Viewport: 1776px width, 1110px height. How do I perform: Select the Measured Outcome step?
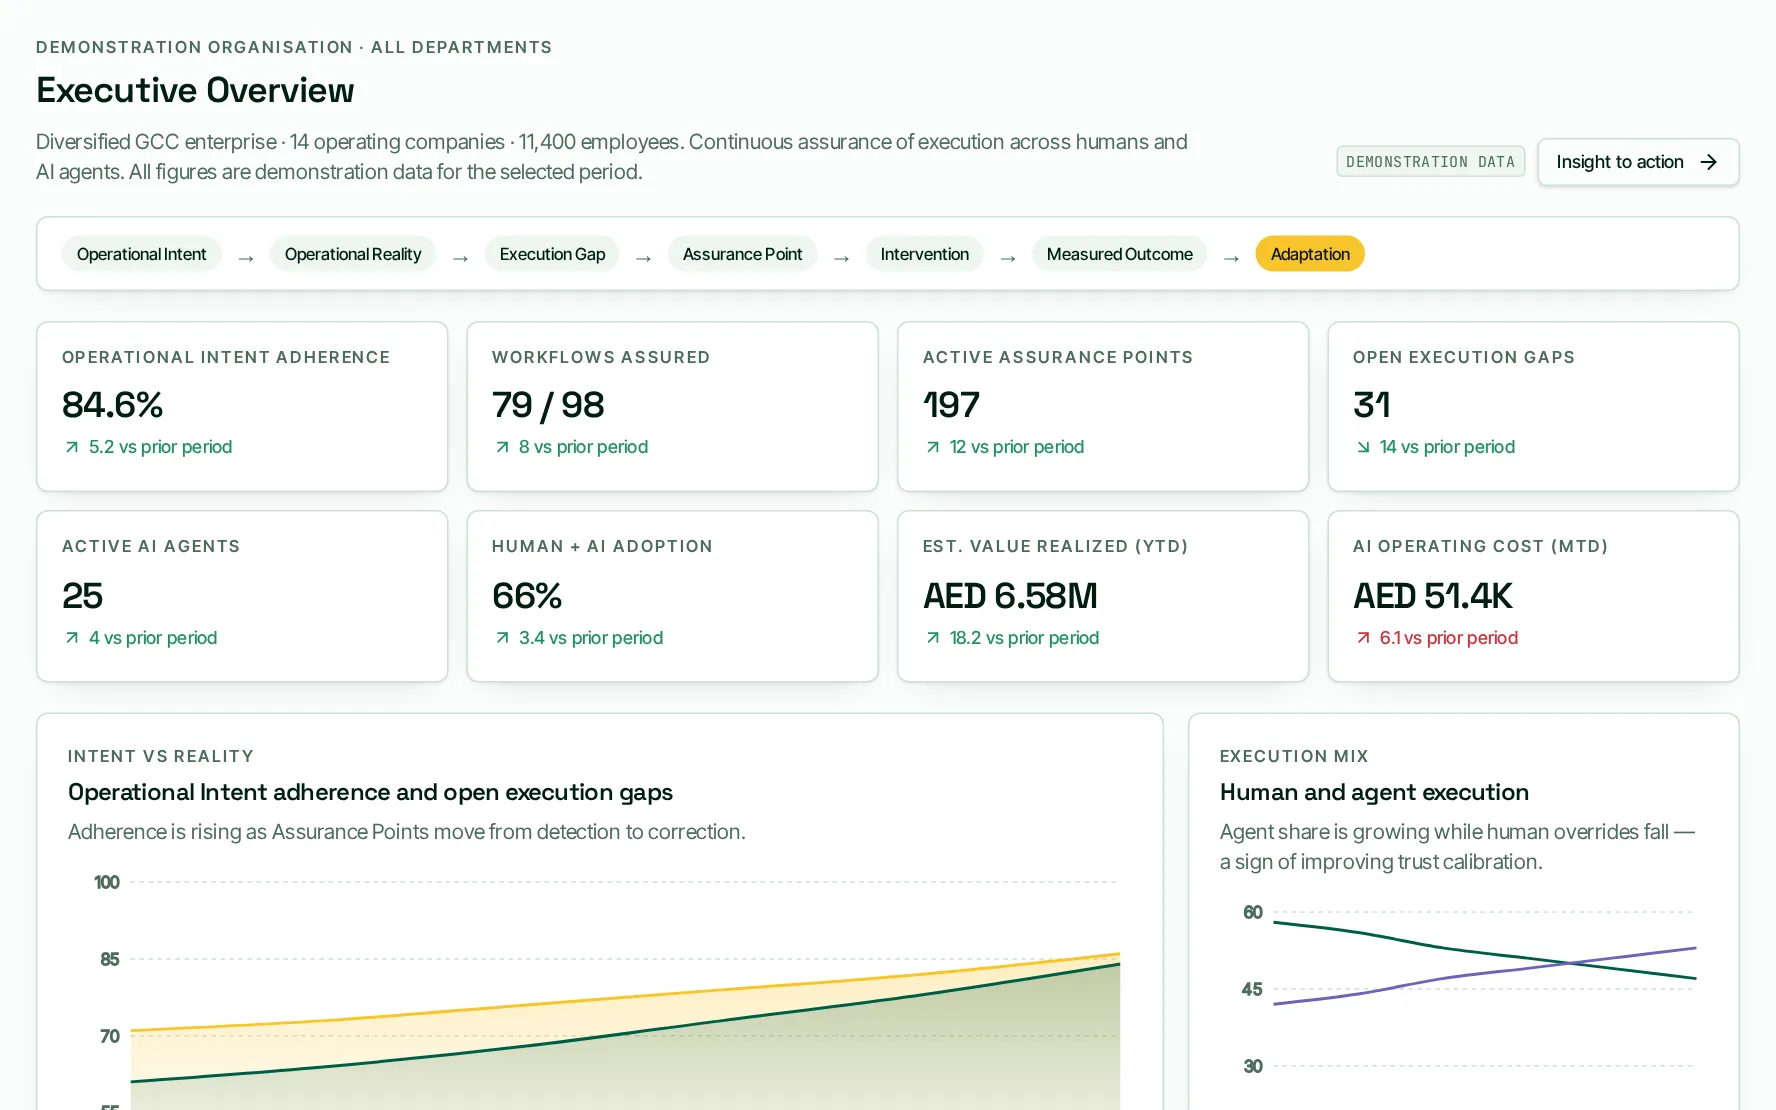1119,254
